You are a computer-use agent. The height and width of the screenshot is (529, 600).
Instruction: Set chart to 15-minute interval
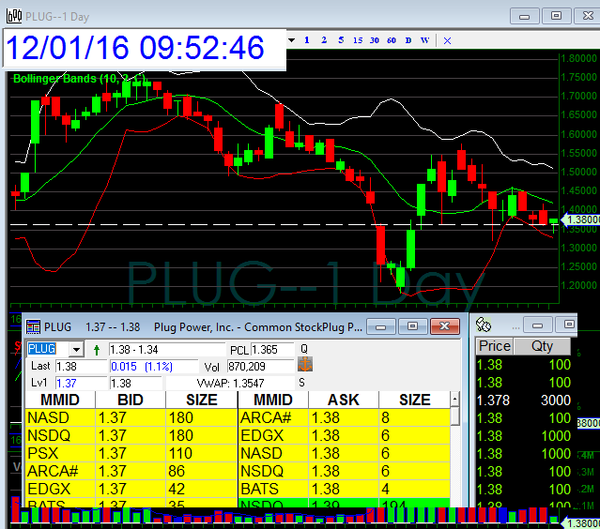(x=357, y=40)
